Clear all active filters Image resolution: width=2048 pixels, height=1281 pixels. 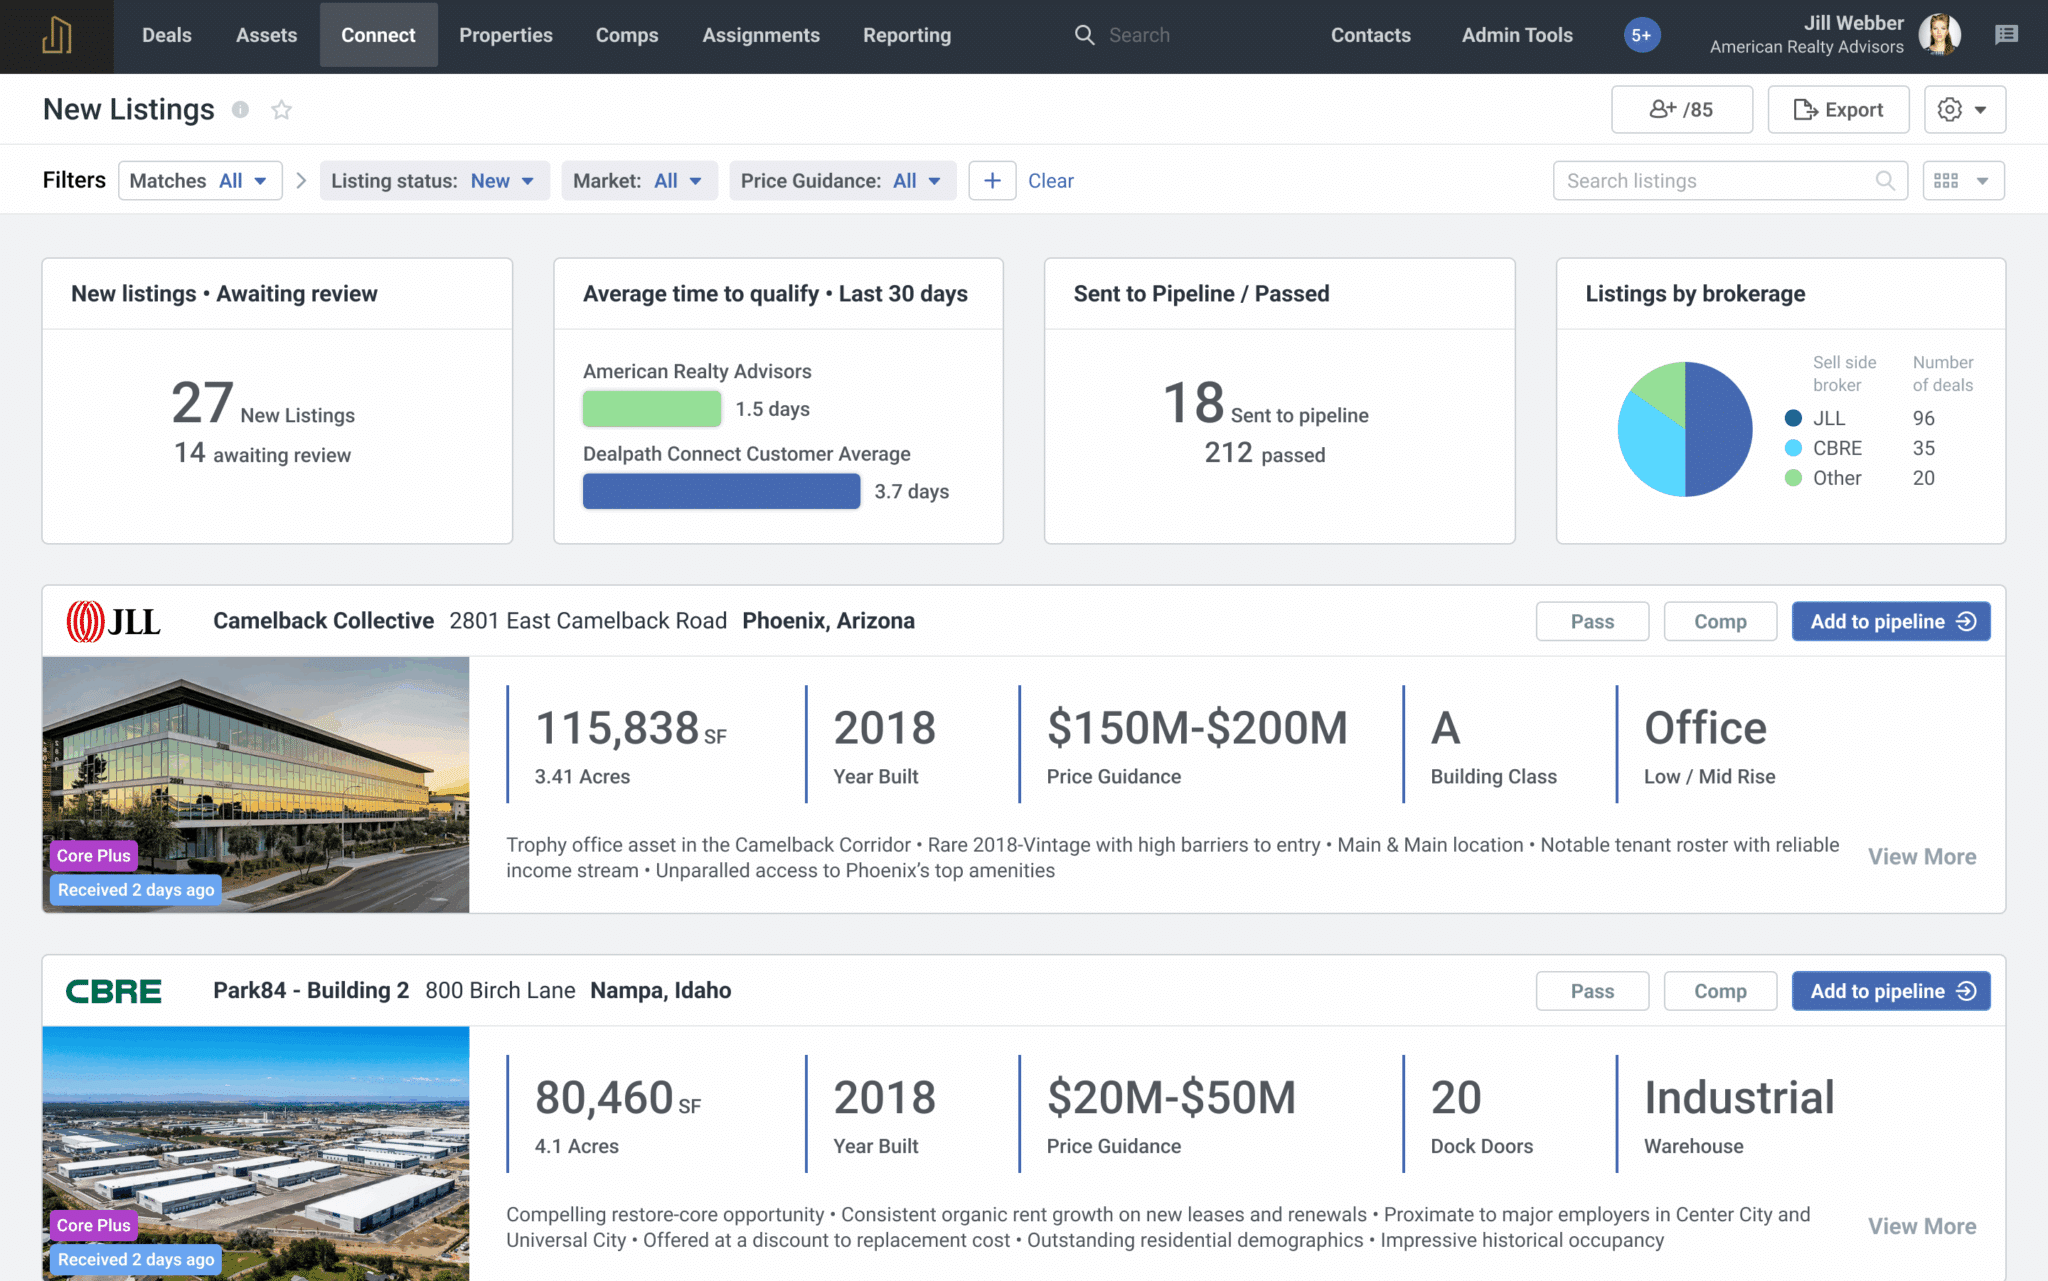pos(1051,180)
